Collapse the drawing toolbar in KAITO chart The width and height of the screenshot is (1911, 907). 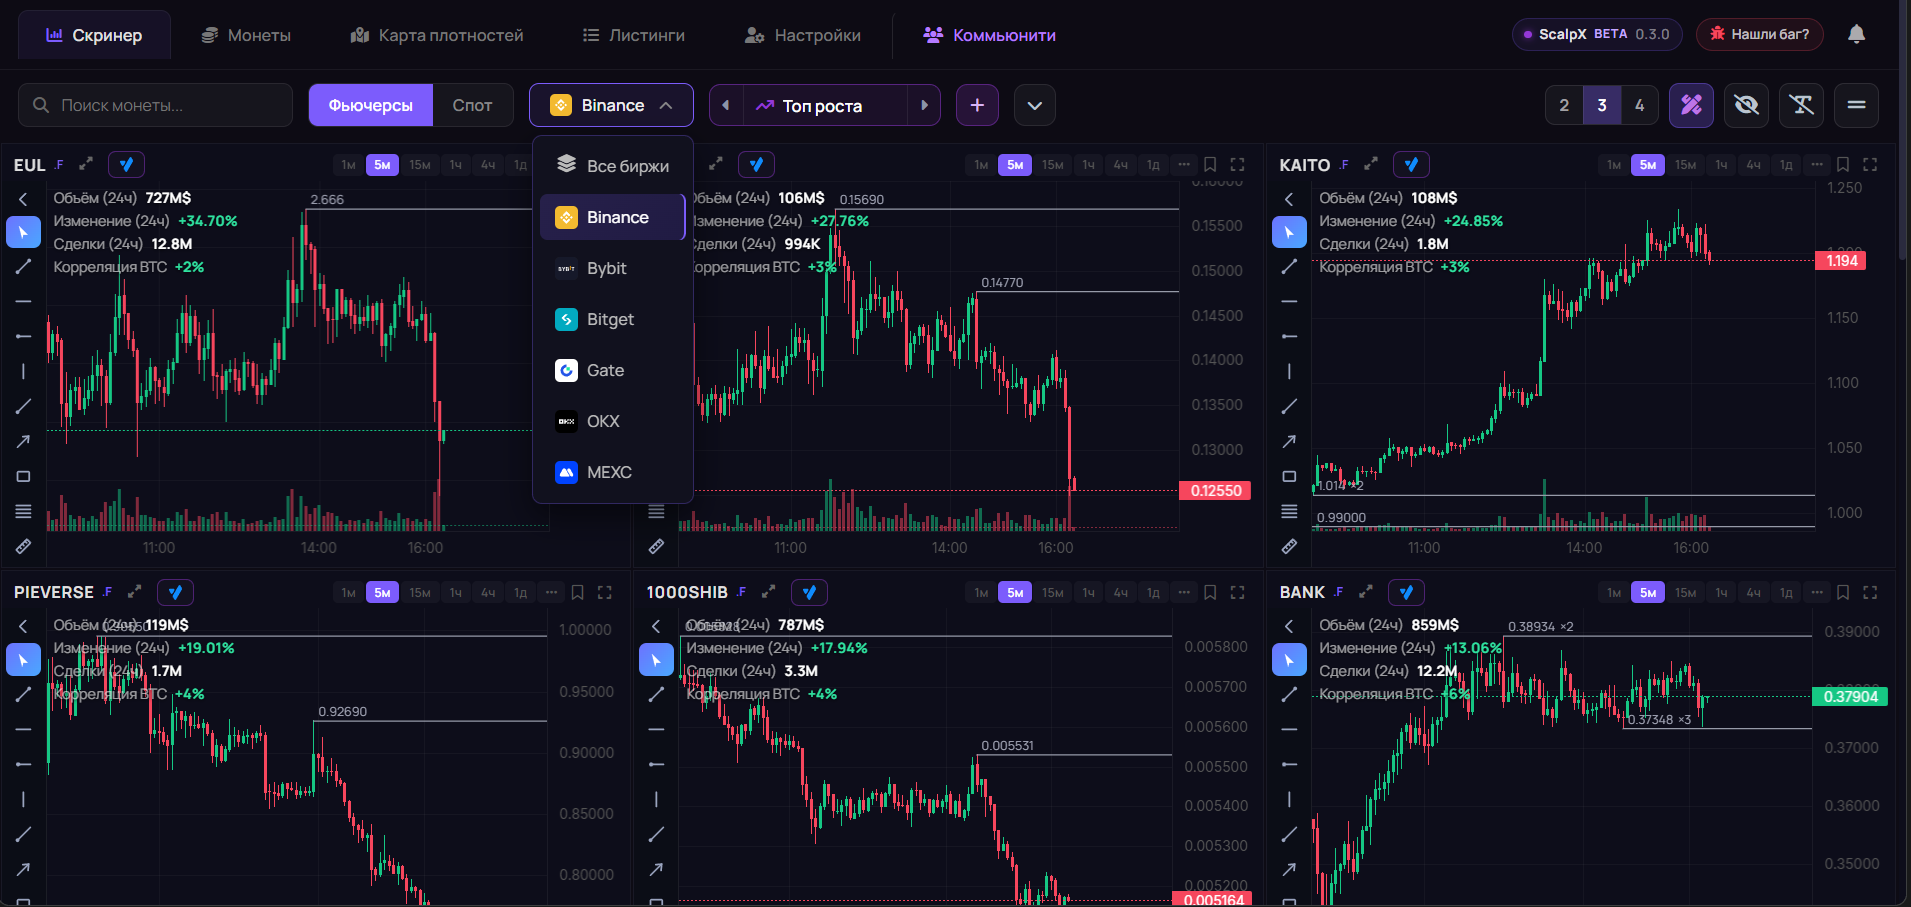1289,199
